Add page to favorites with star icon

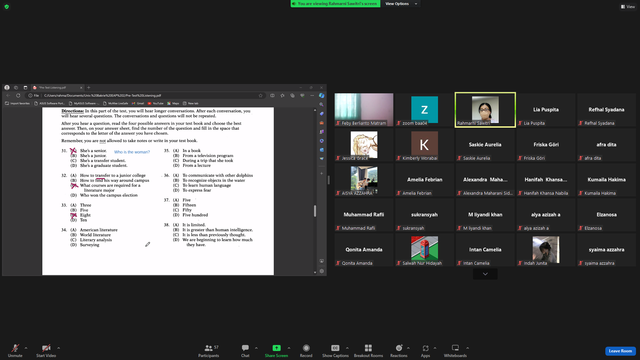260,96
